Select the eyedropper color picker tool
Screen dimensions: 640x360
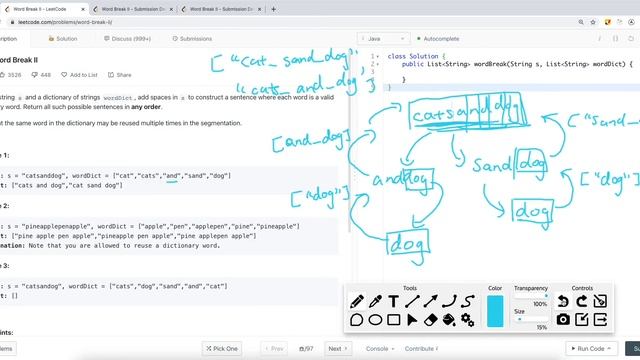[376, 301]
